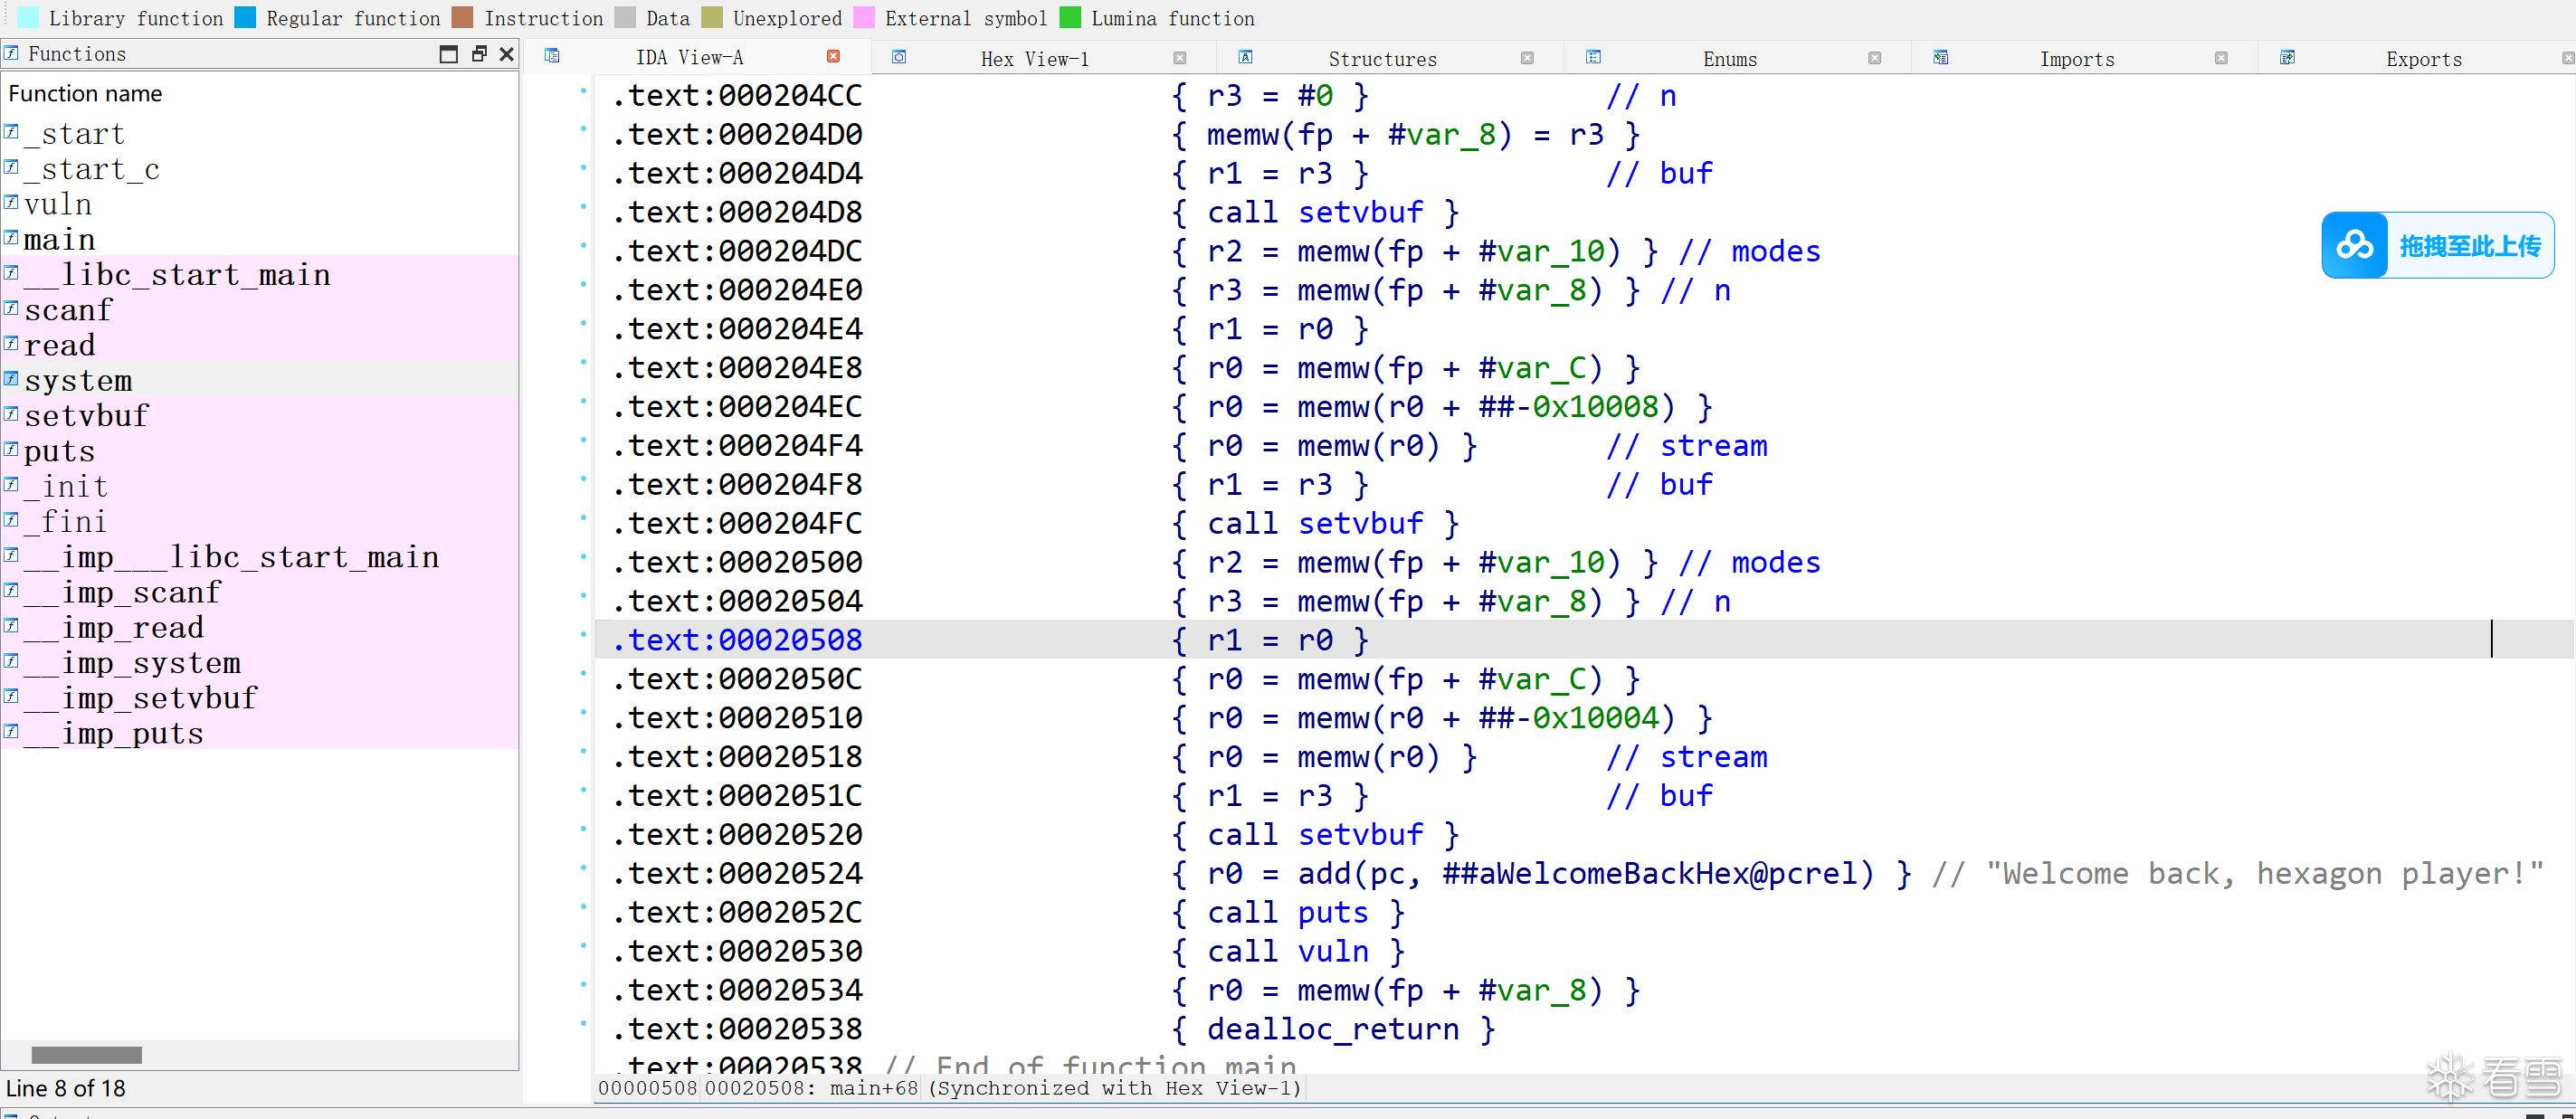Close the Structures tab
This screenshot has width=2576, height=1119.
[x=1527, y=58]
